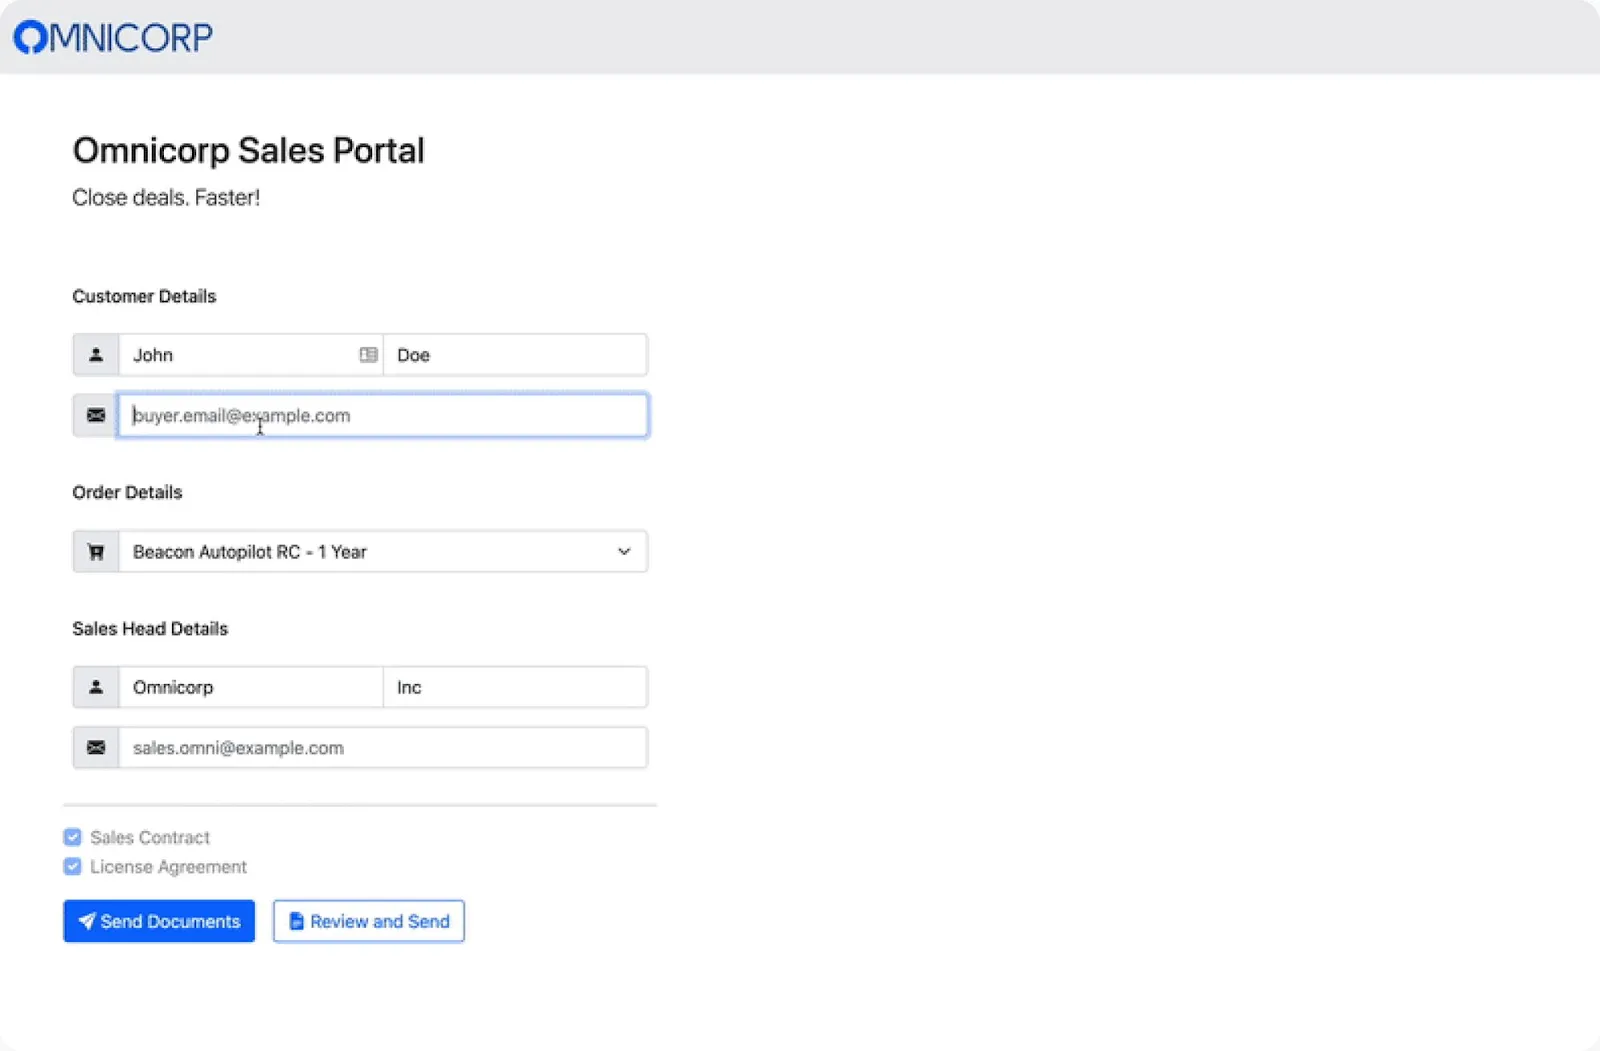1600x1051 pixels.
Task: Click the Inc company suffix field
Action: tap(515, 687)
